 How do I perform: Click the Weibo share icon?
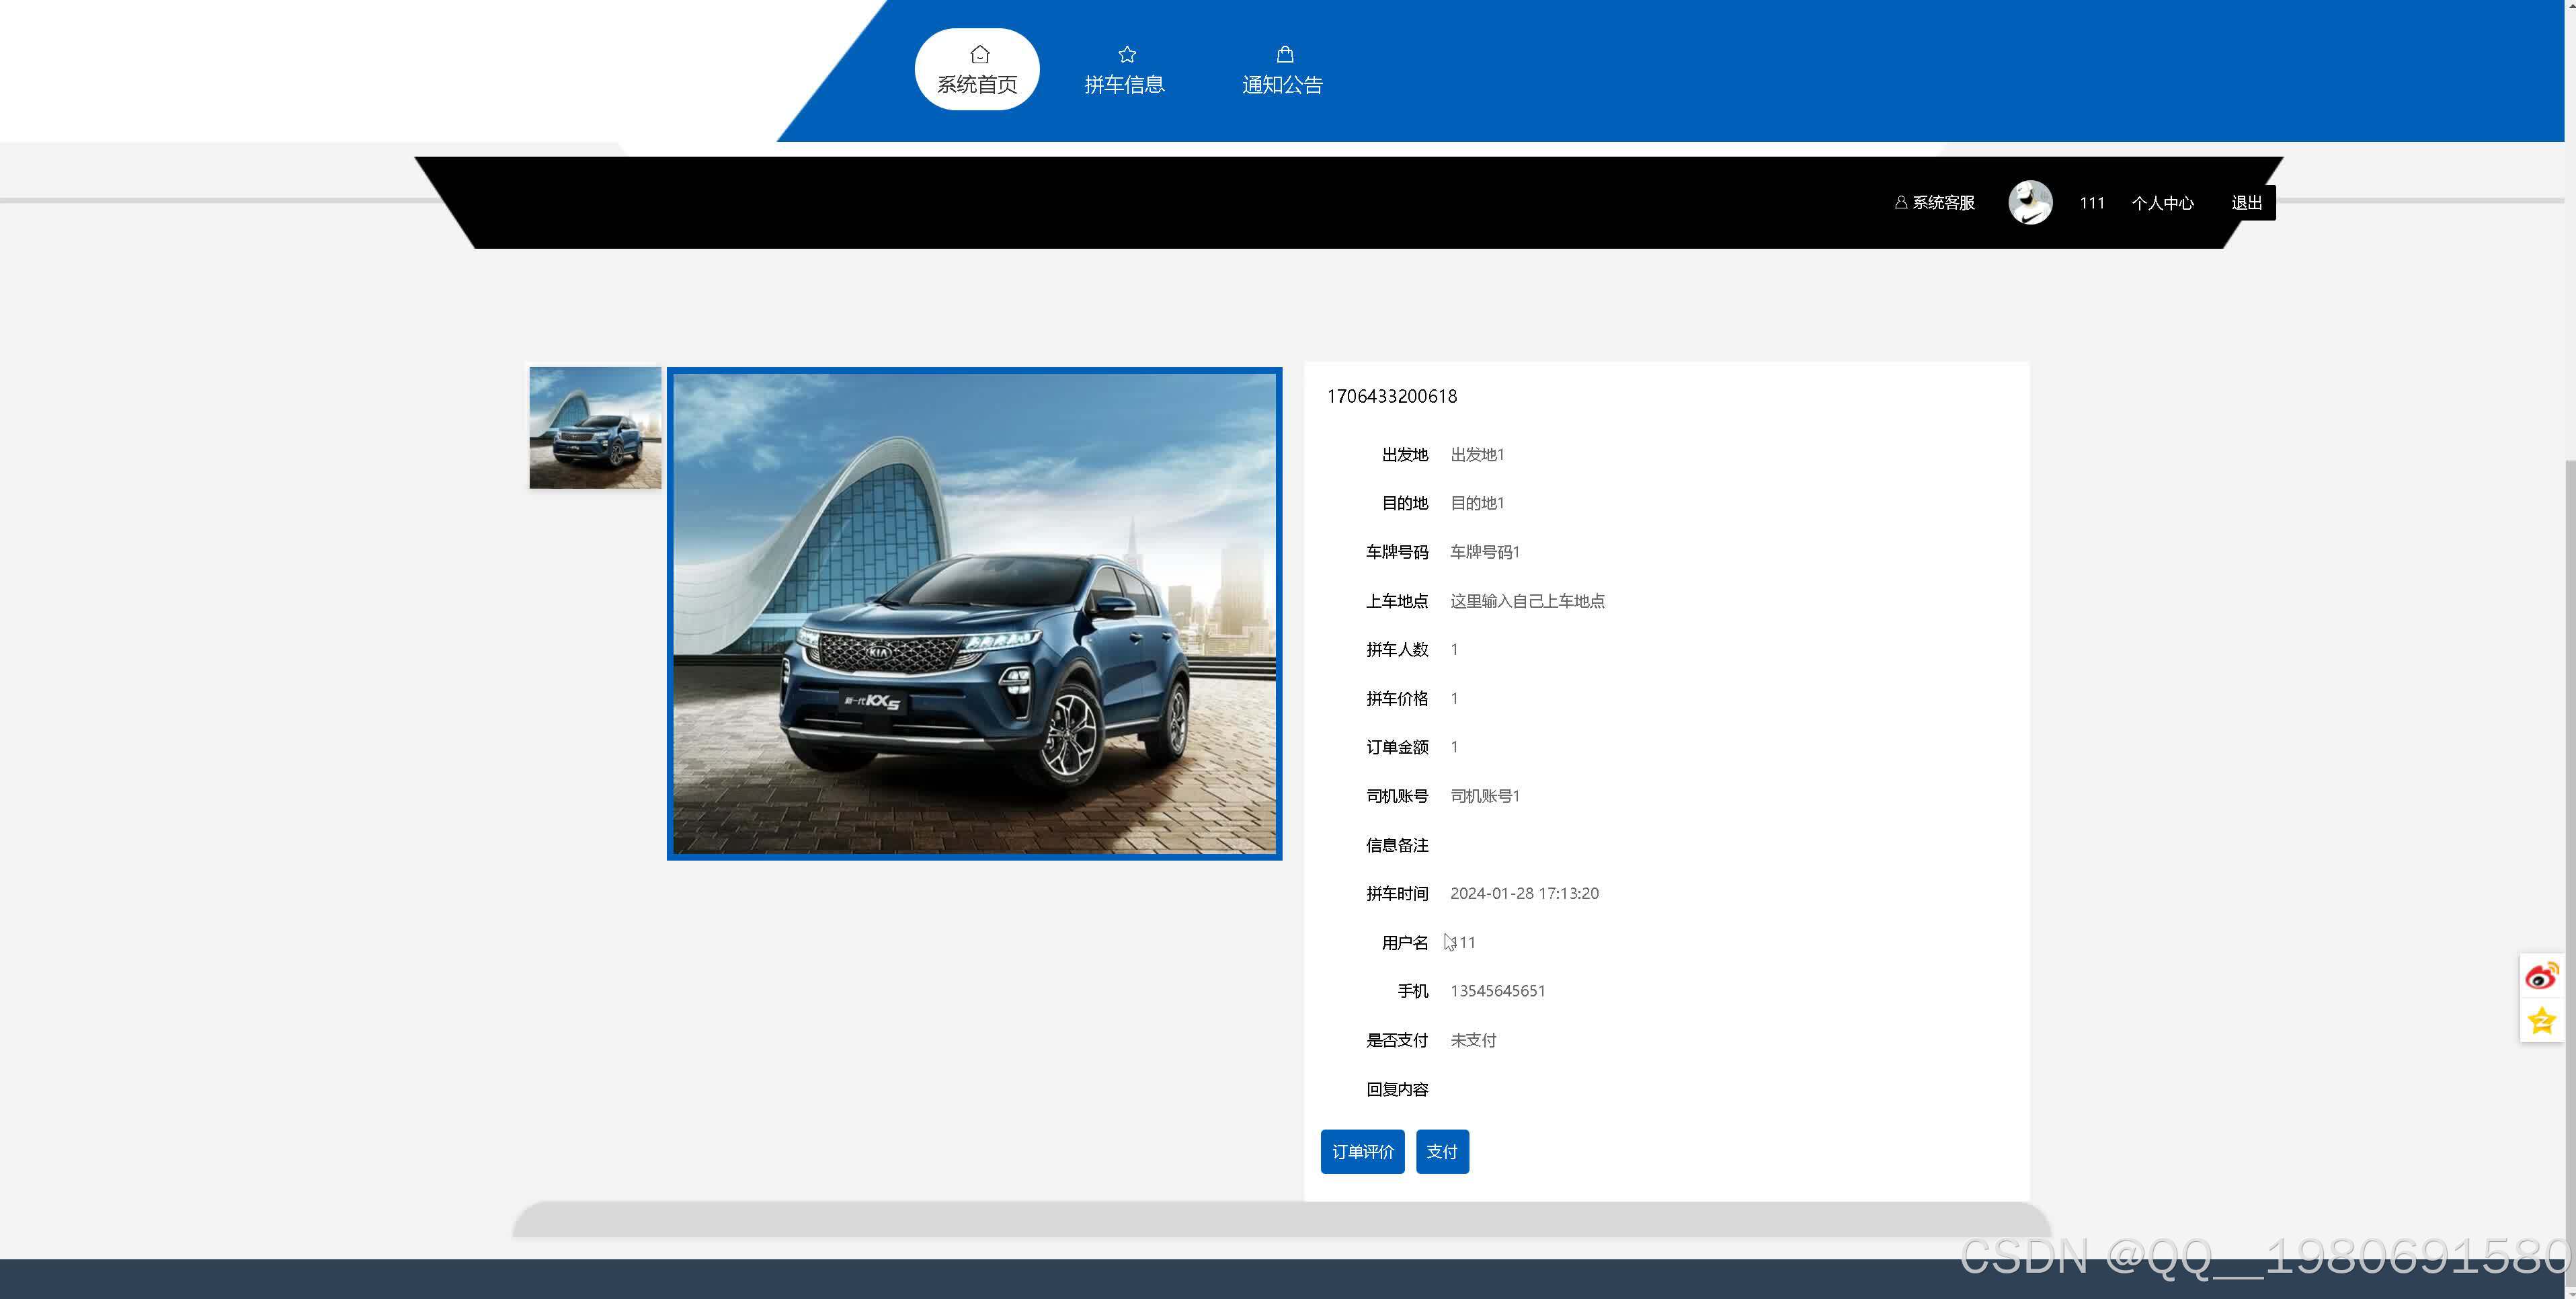coord(2541,976)
